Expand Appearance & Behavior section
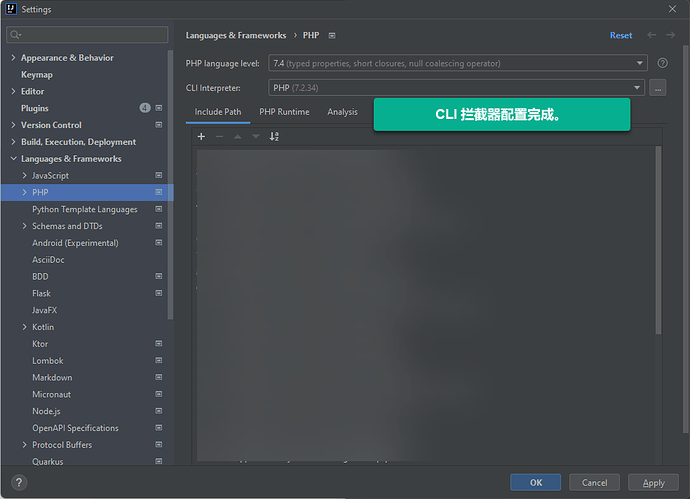The height and width of the screenshot is (499, 690). click(x=13, y=58)
